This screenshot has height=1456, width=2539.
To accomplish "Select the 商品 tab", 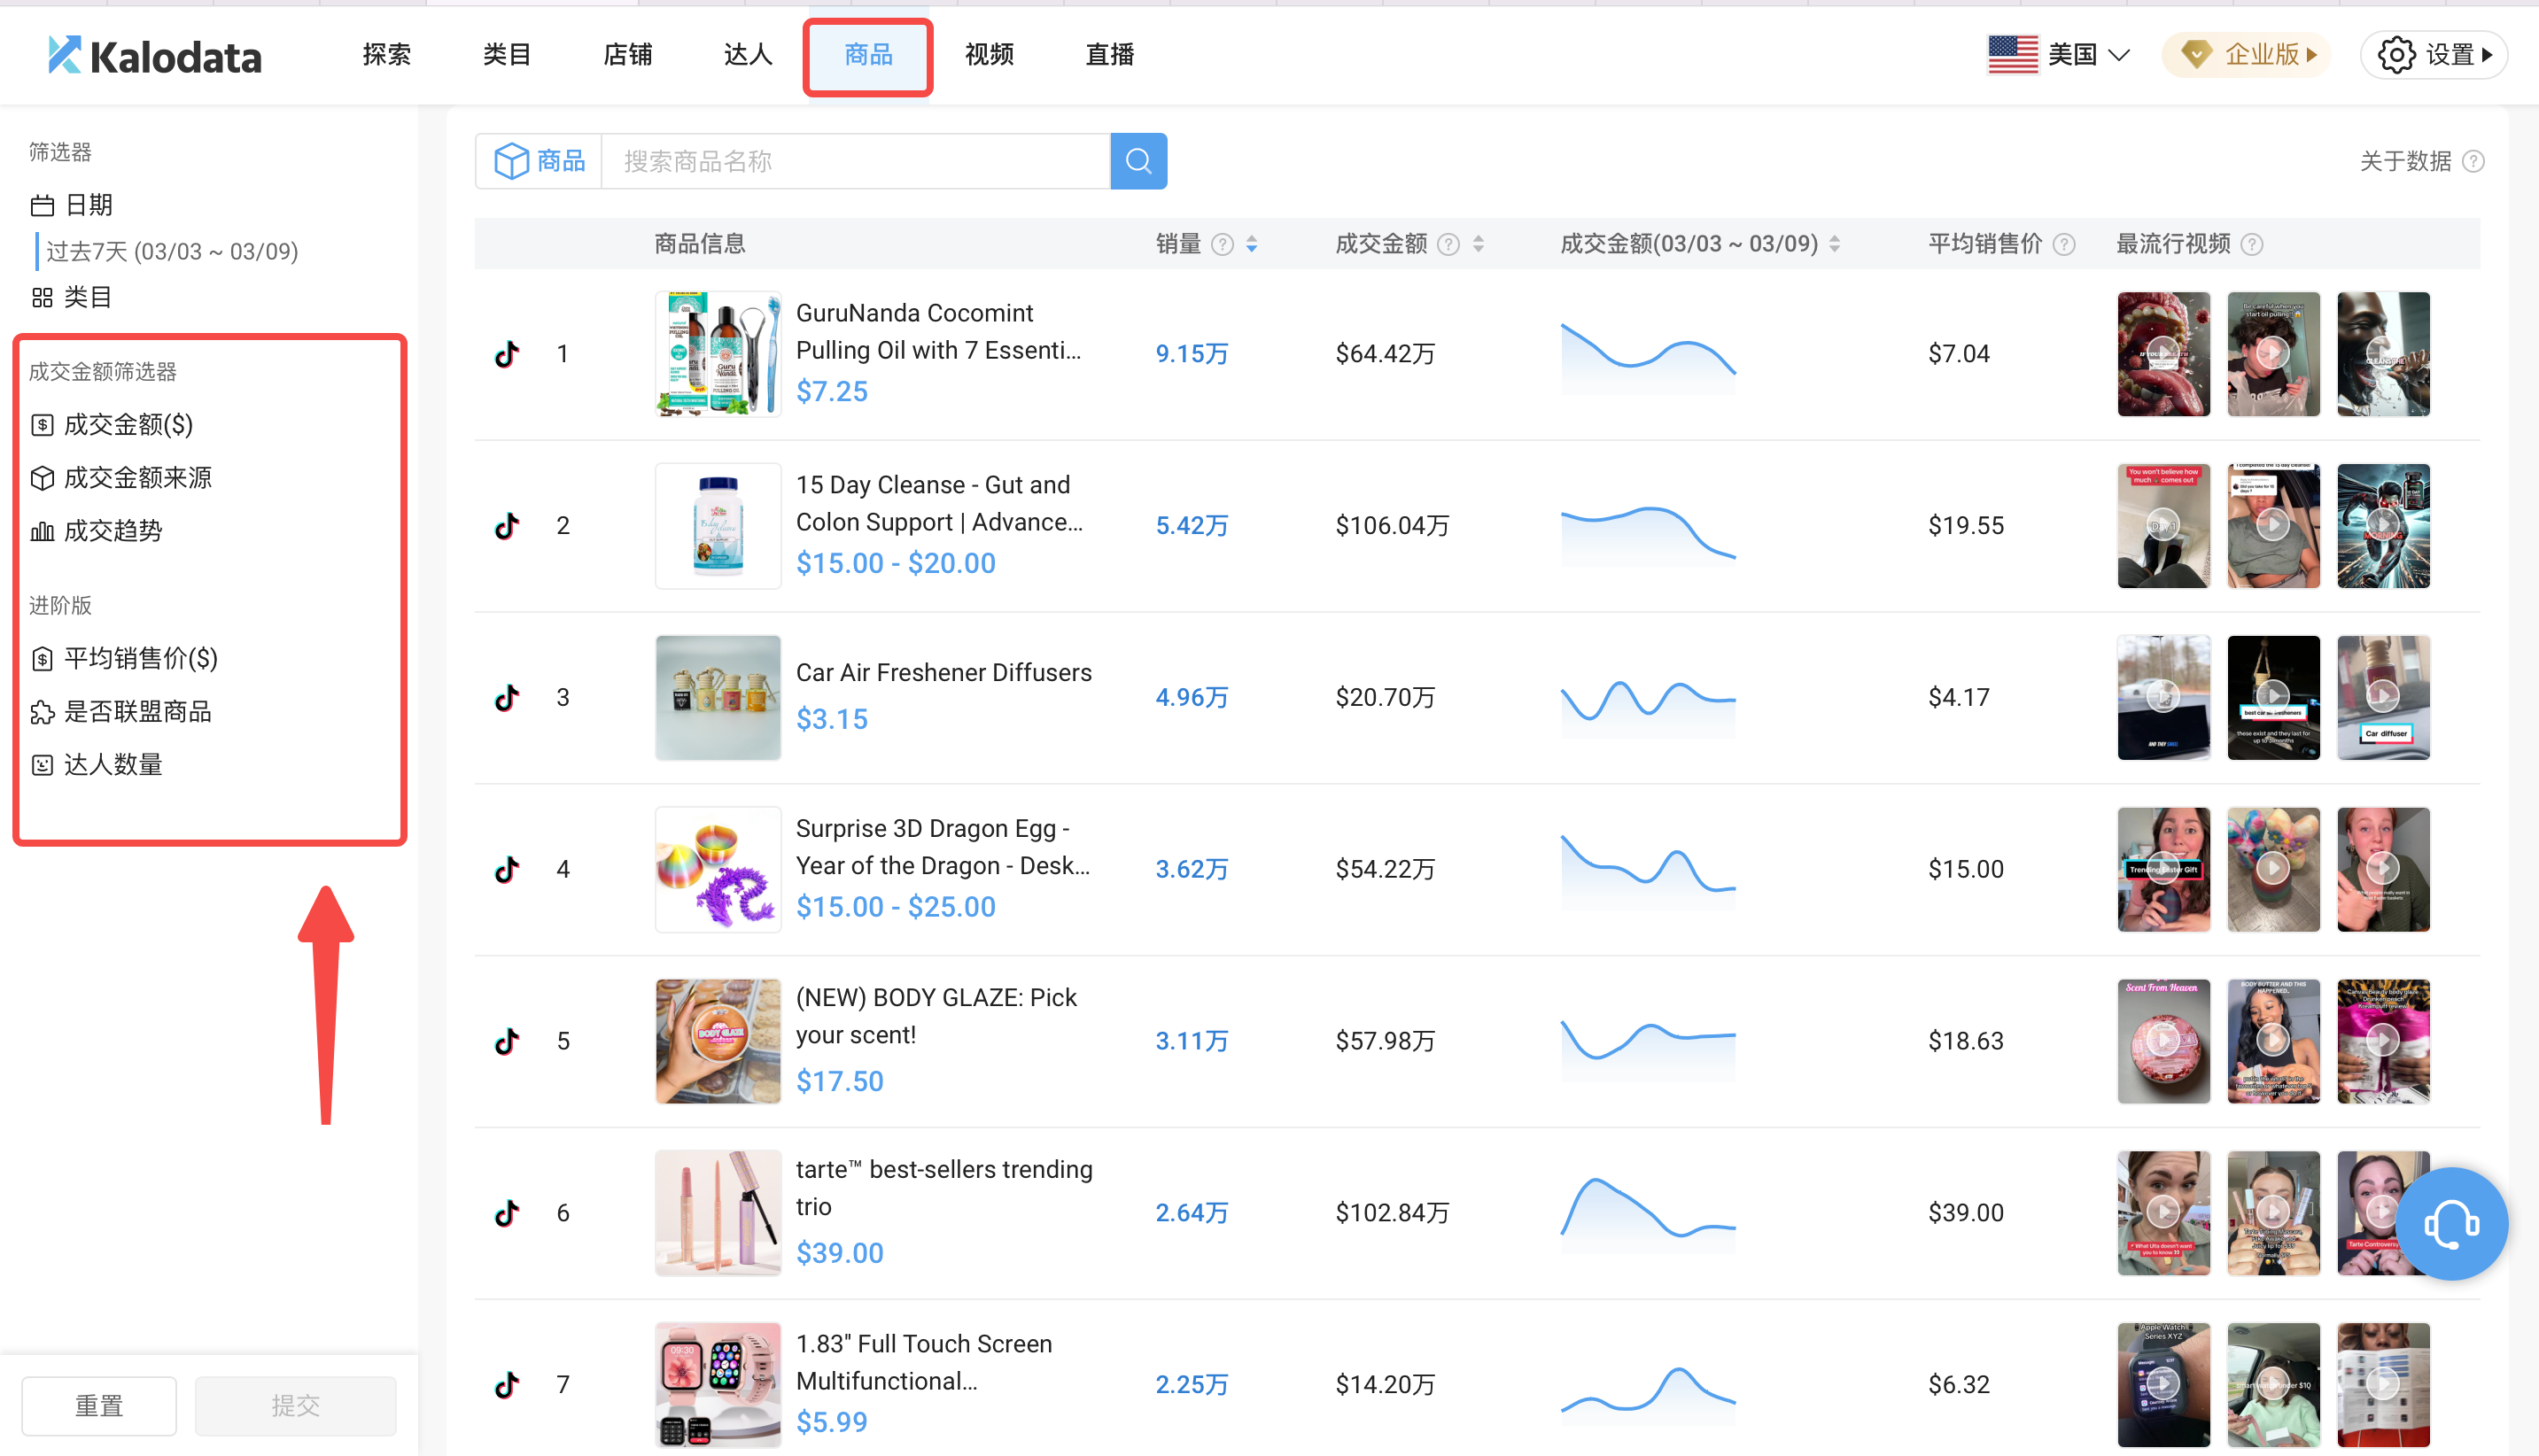I will (868, 55).
